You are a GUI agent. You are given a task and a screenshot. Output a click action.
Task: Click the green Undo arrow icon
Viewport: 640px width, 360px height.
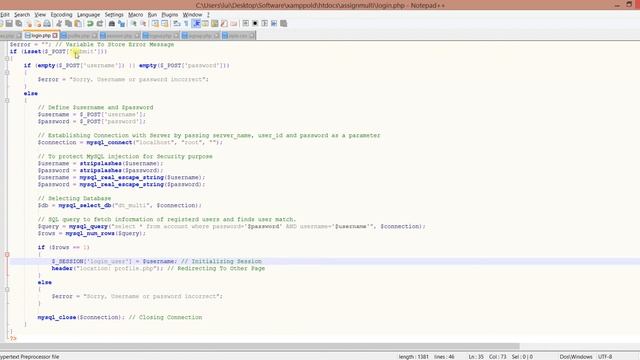pos(90,24)
